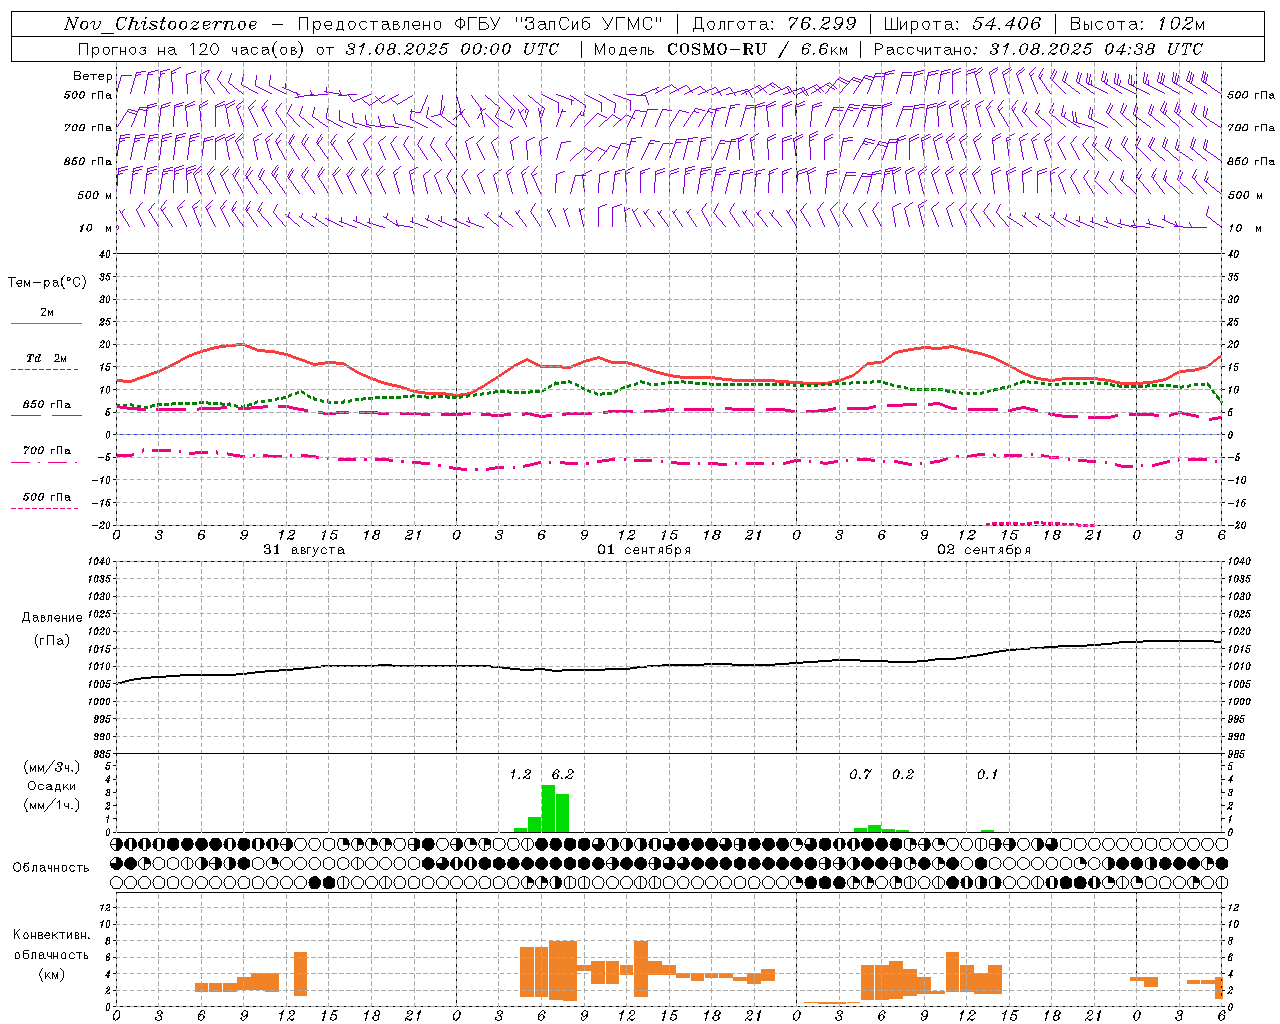Click the Давление pressure panel label
Screen dimensions: 1280x1024
click(52, 618)
